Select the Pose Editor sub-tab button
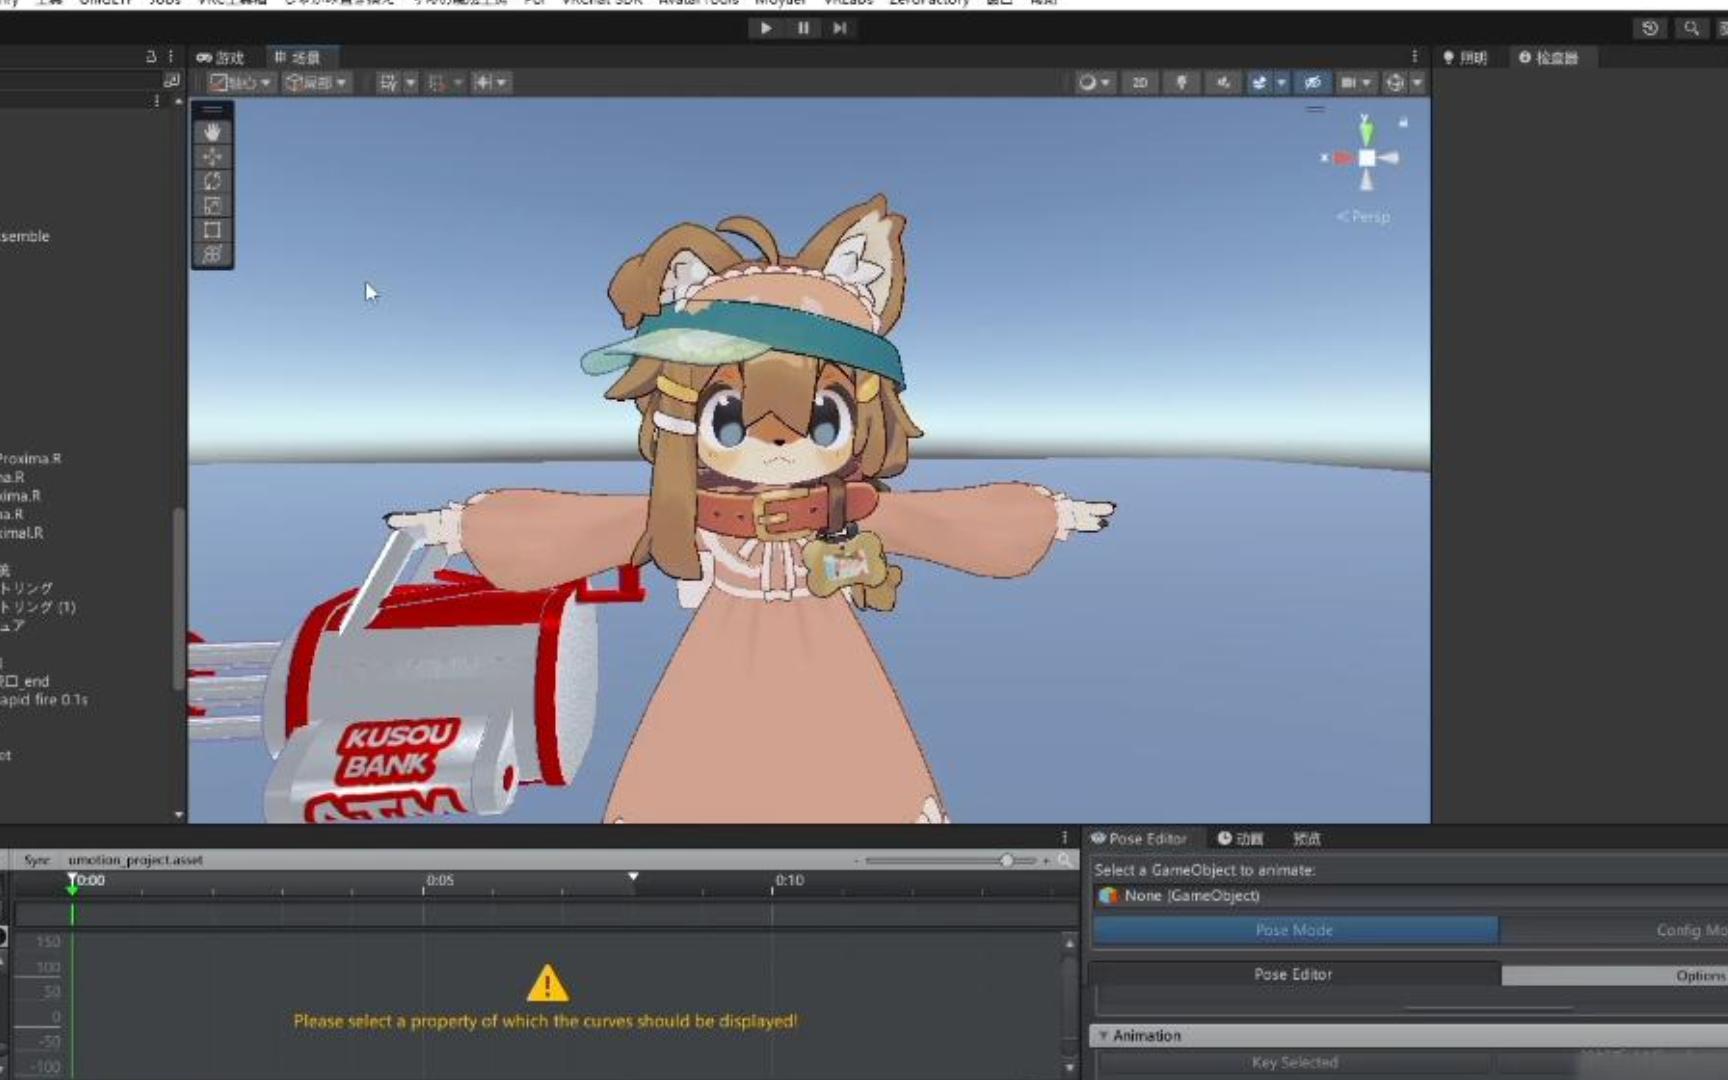This screenshot has width=1728, height=1080. (1293, 974)
